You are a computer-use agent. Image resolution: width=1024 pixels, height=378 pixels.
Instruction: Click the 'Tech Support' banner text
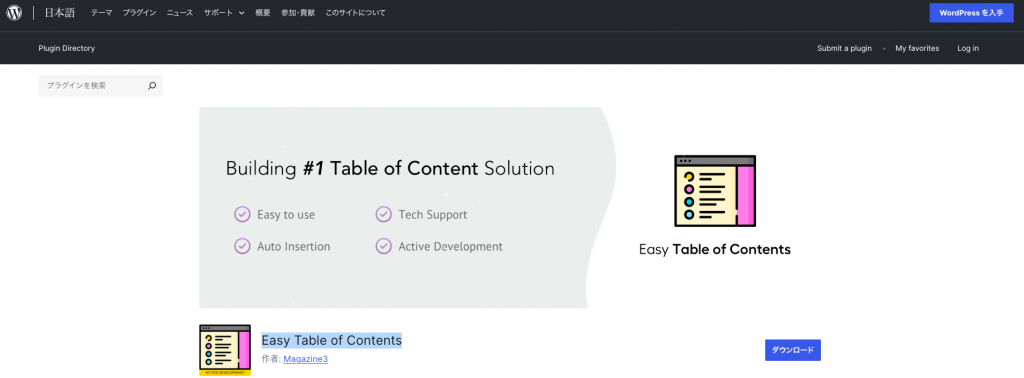tap(432, 214)
